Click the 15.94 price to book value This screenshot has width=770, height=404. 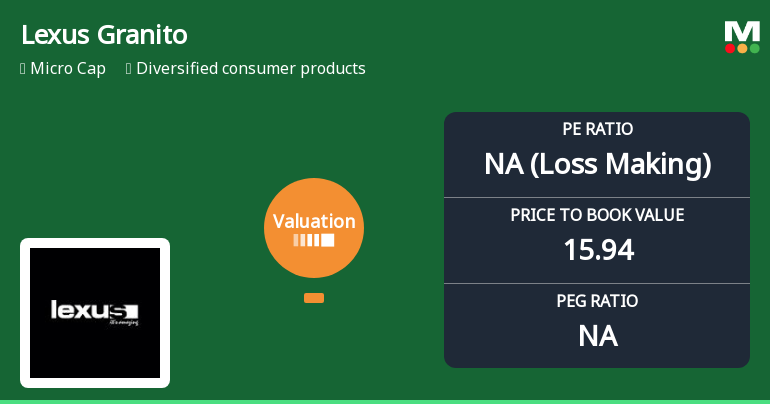point(597,250)
